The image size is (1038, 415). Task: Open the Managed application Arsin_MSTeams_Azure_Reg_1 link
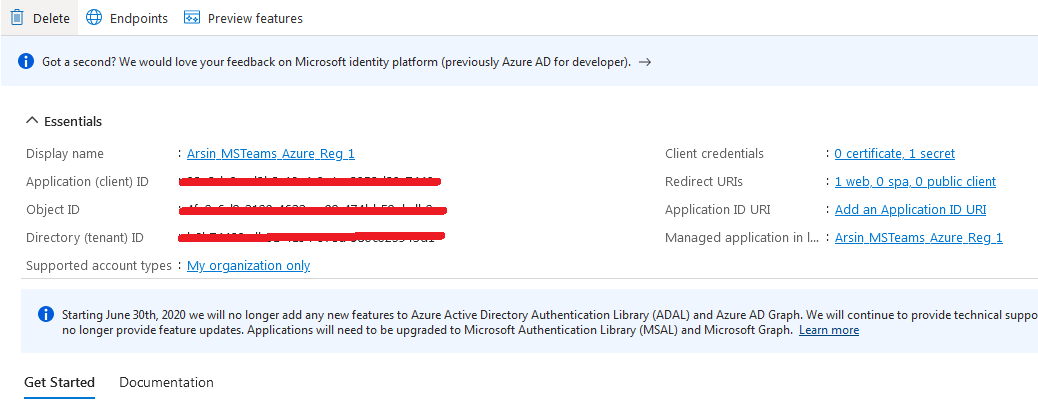click(919, 238)
